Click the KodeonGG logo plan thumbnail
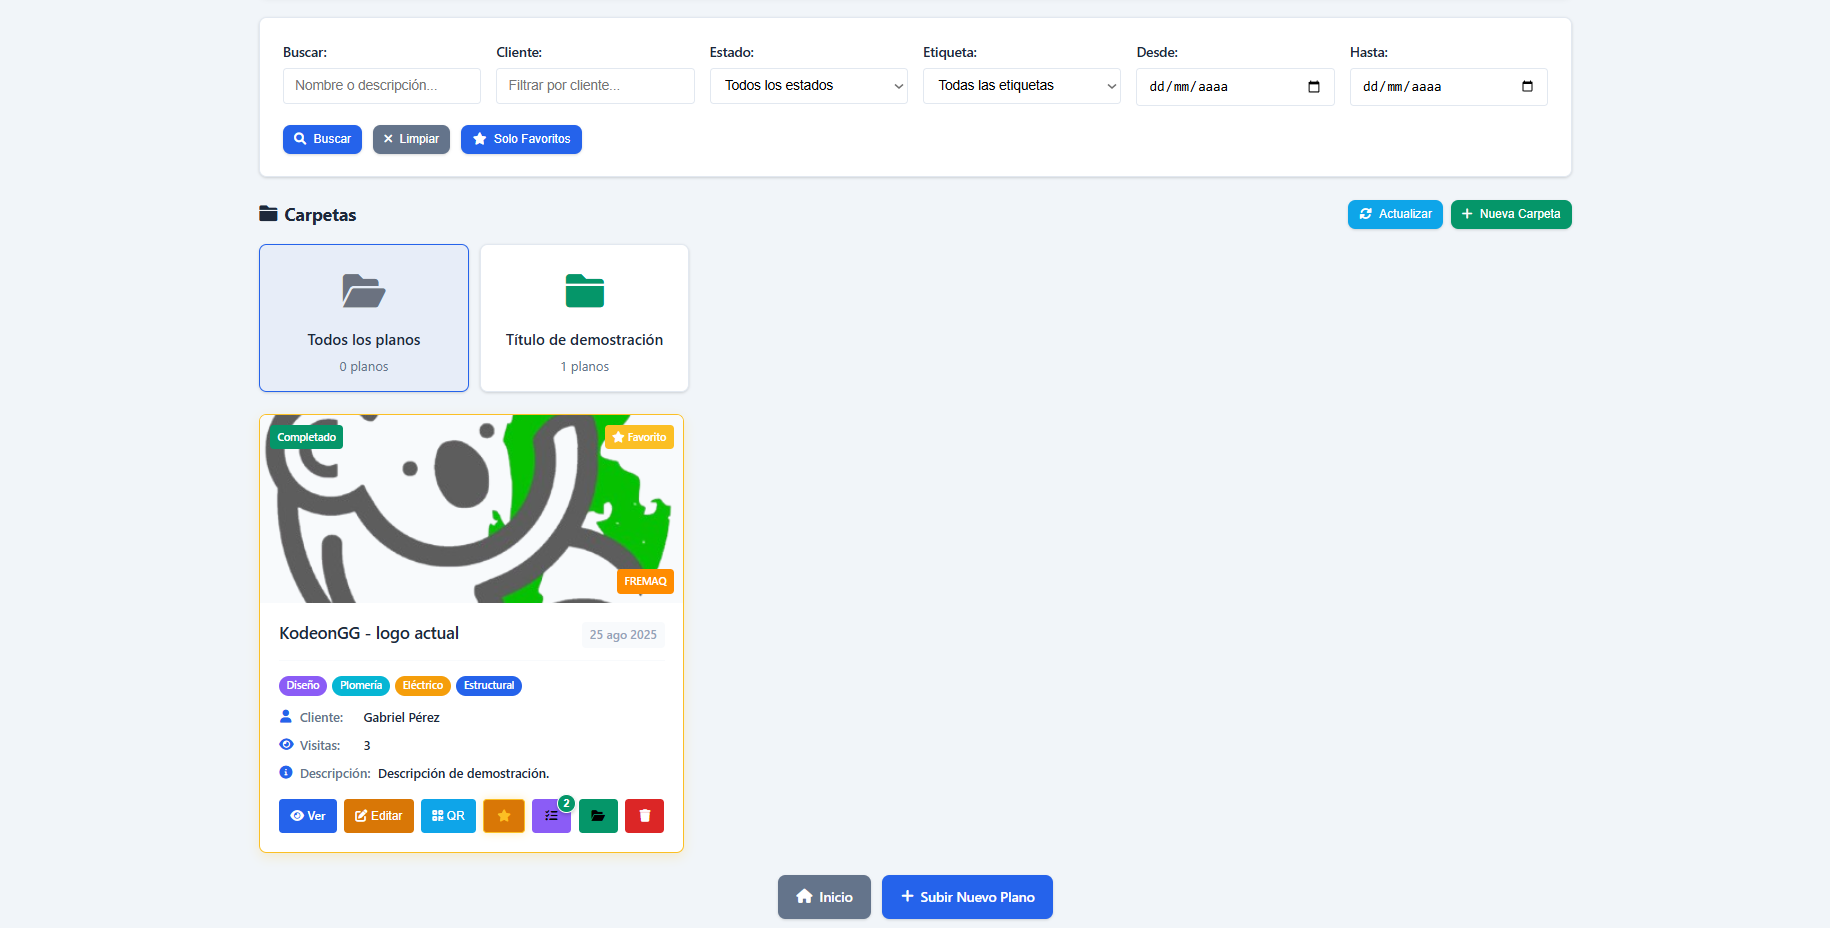Viewport: 1830px width, 928px height. pyautogui.click(x=471, y=509)
